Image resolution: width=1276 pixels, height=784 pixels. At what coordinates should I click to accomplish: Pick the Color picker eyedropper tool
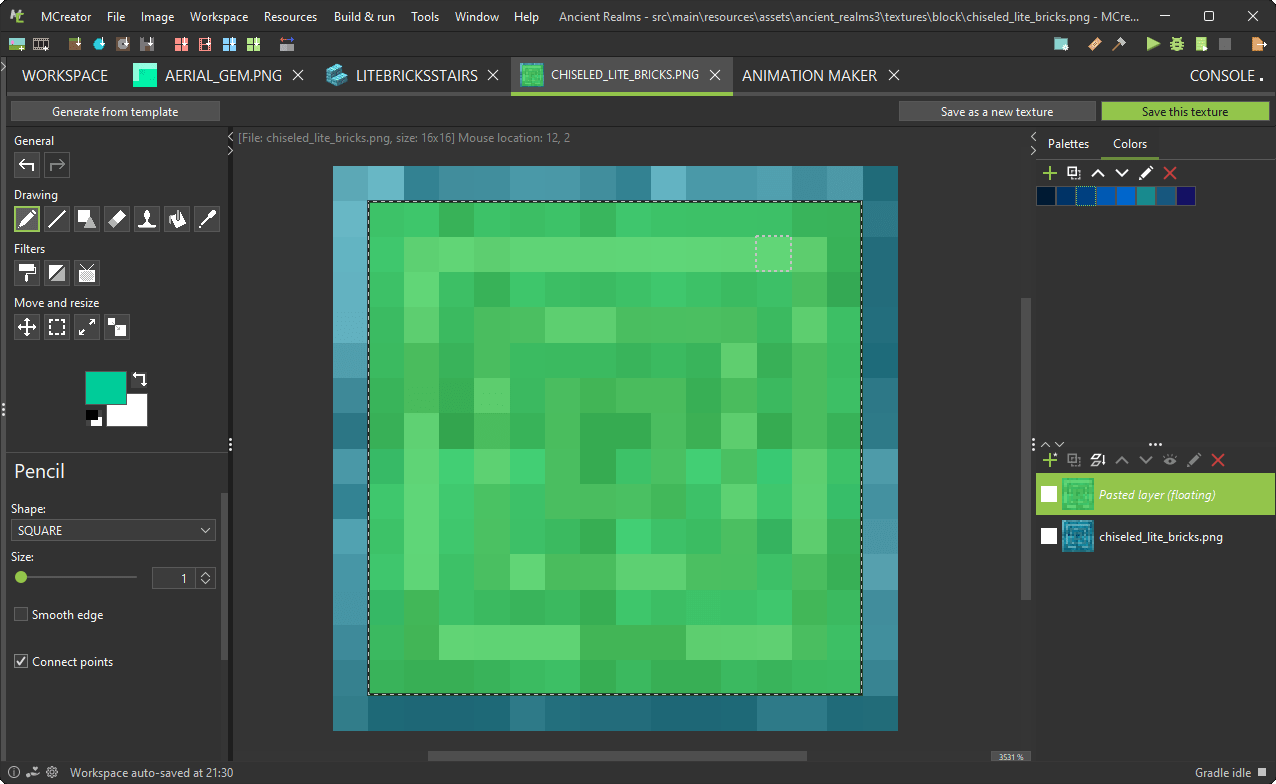207,219
